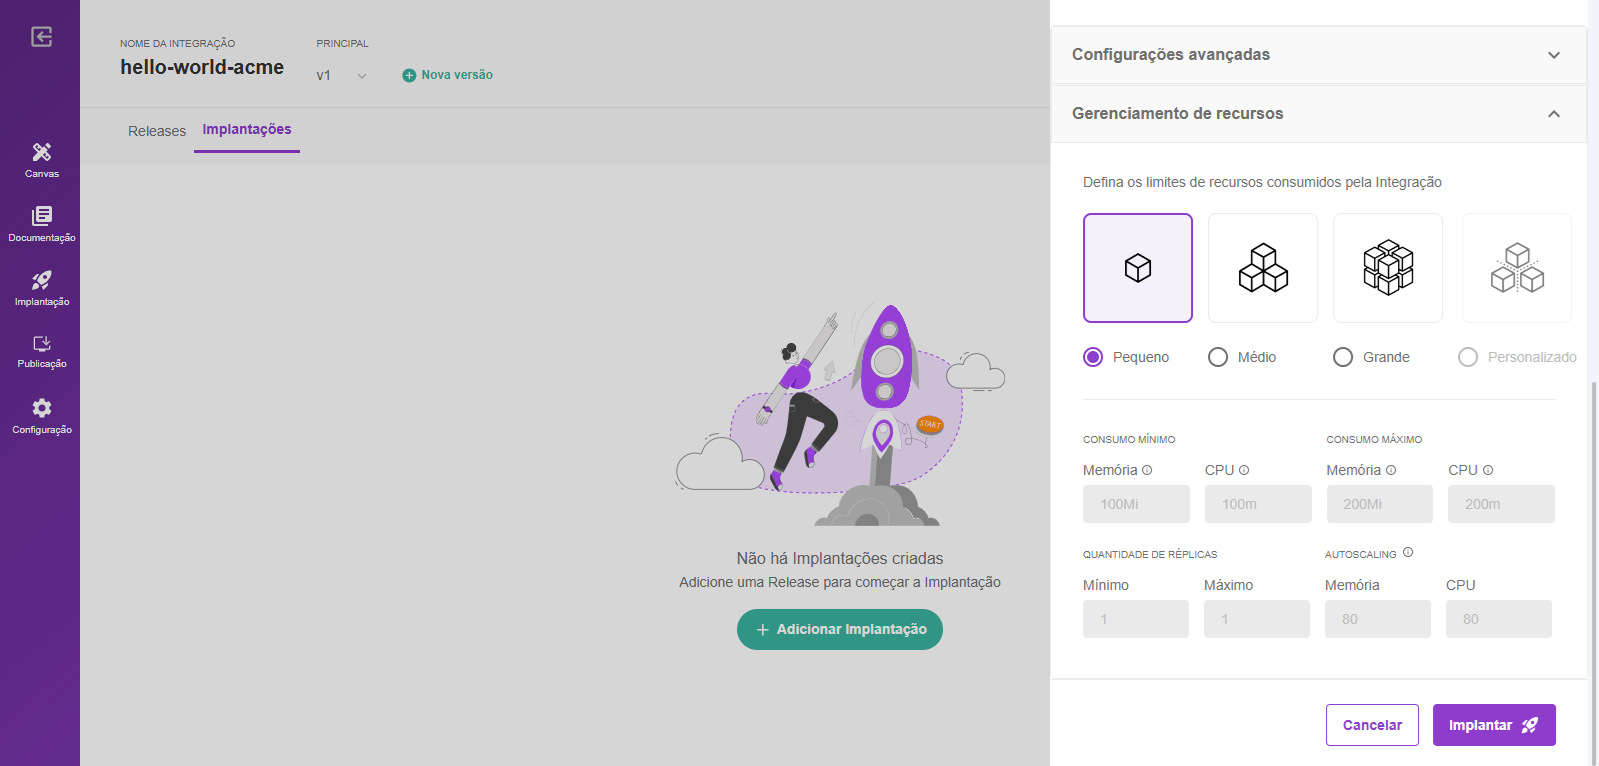The height and width of the screenshot is (766, 1599).
Task: Switch to the Implantações tab
Action: coord(247,130)
